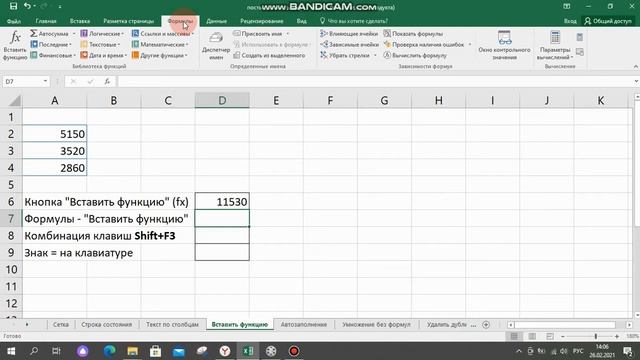The width and height of the screenshot is (640, 360).
Task: Open the Проверка наличия ошибок dropdown arrow
Action: click(470, 44)
